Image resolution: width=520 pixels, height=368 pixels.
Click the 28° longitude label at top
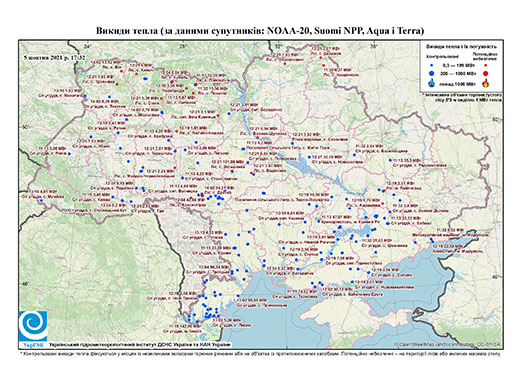click(183, 46)
